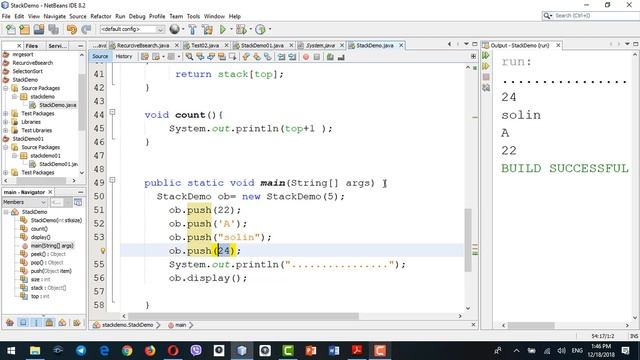640x360 pixels.
Task: Click the Find Selection magnifier in editor toolbar
Action: click(x=189, y=57)
